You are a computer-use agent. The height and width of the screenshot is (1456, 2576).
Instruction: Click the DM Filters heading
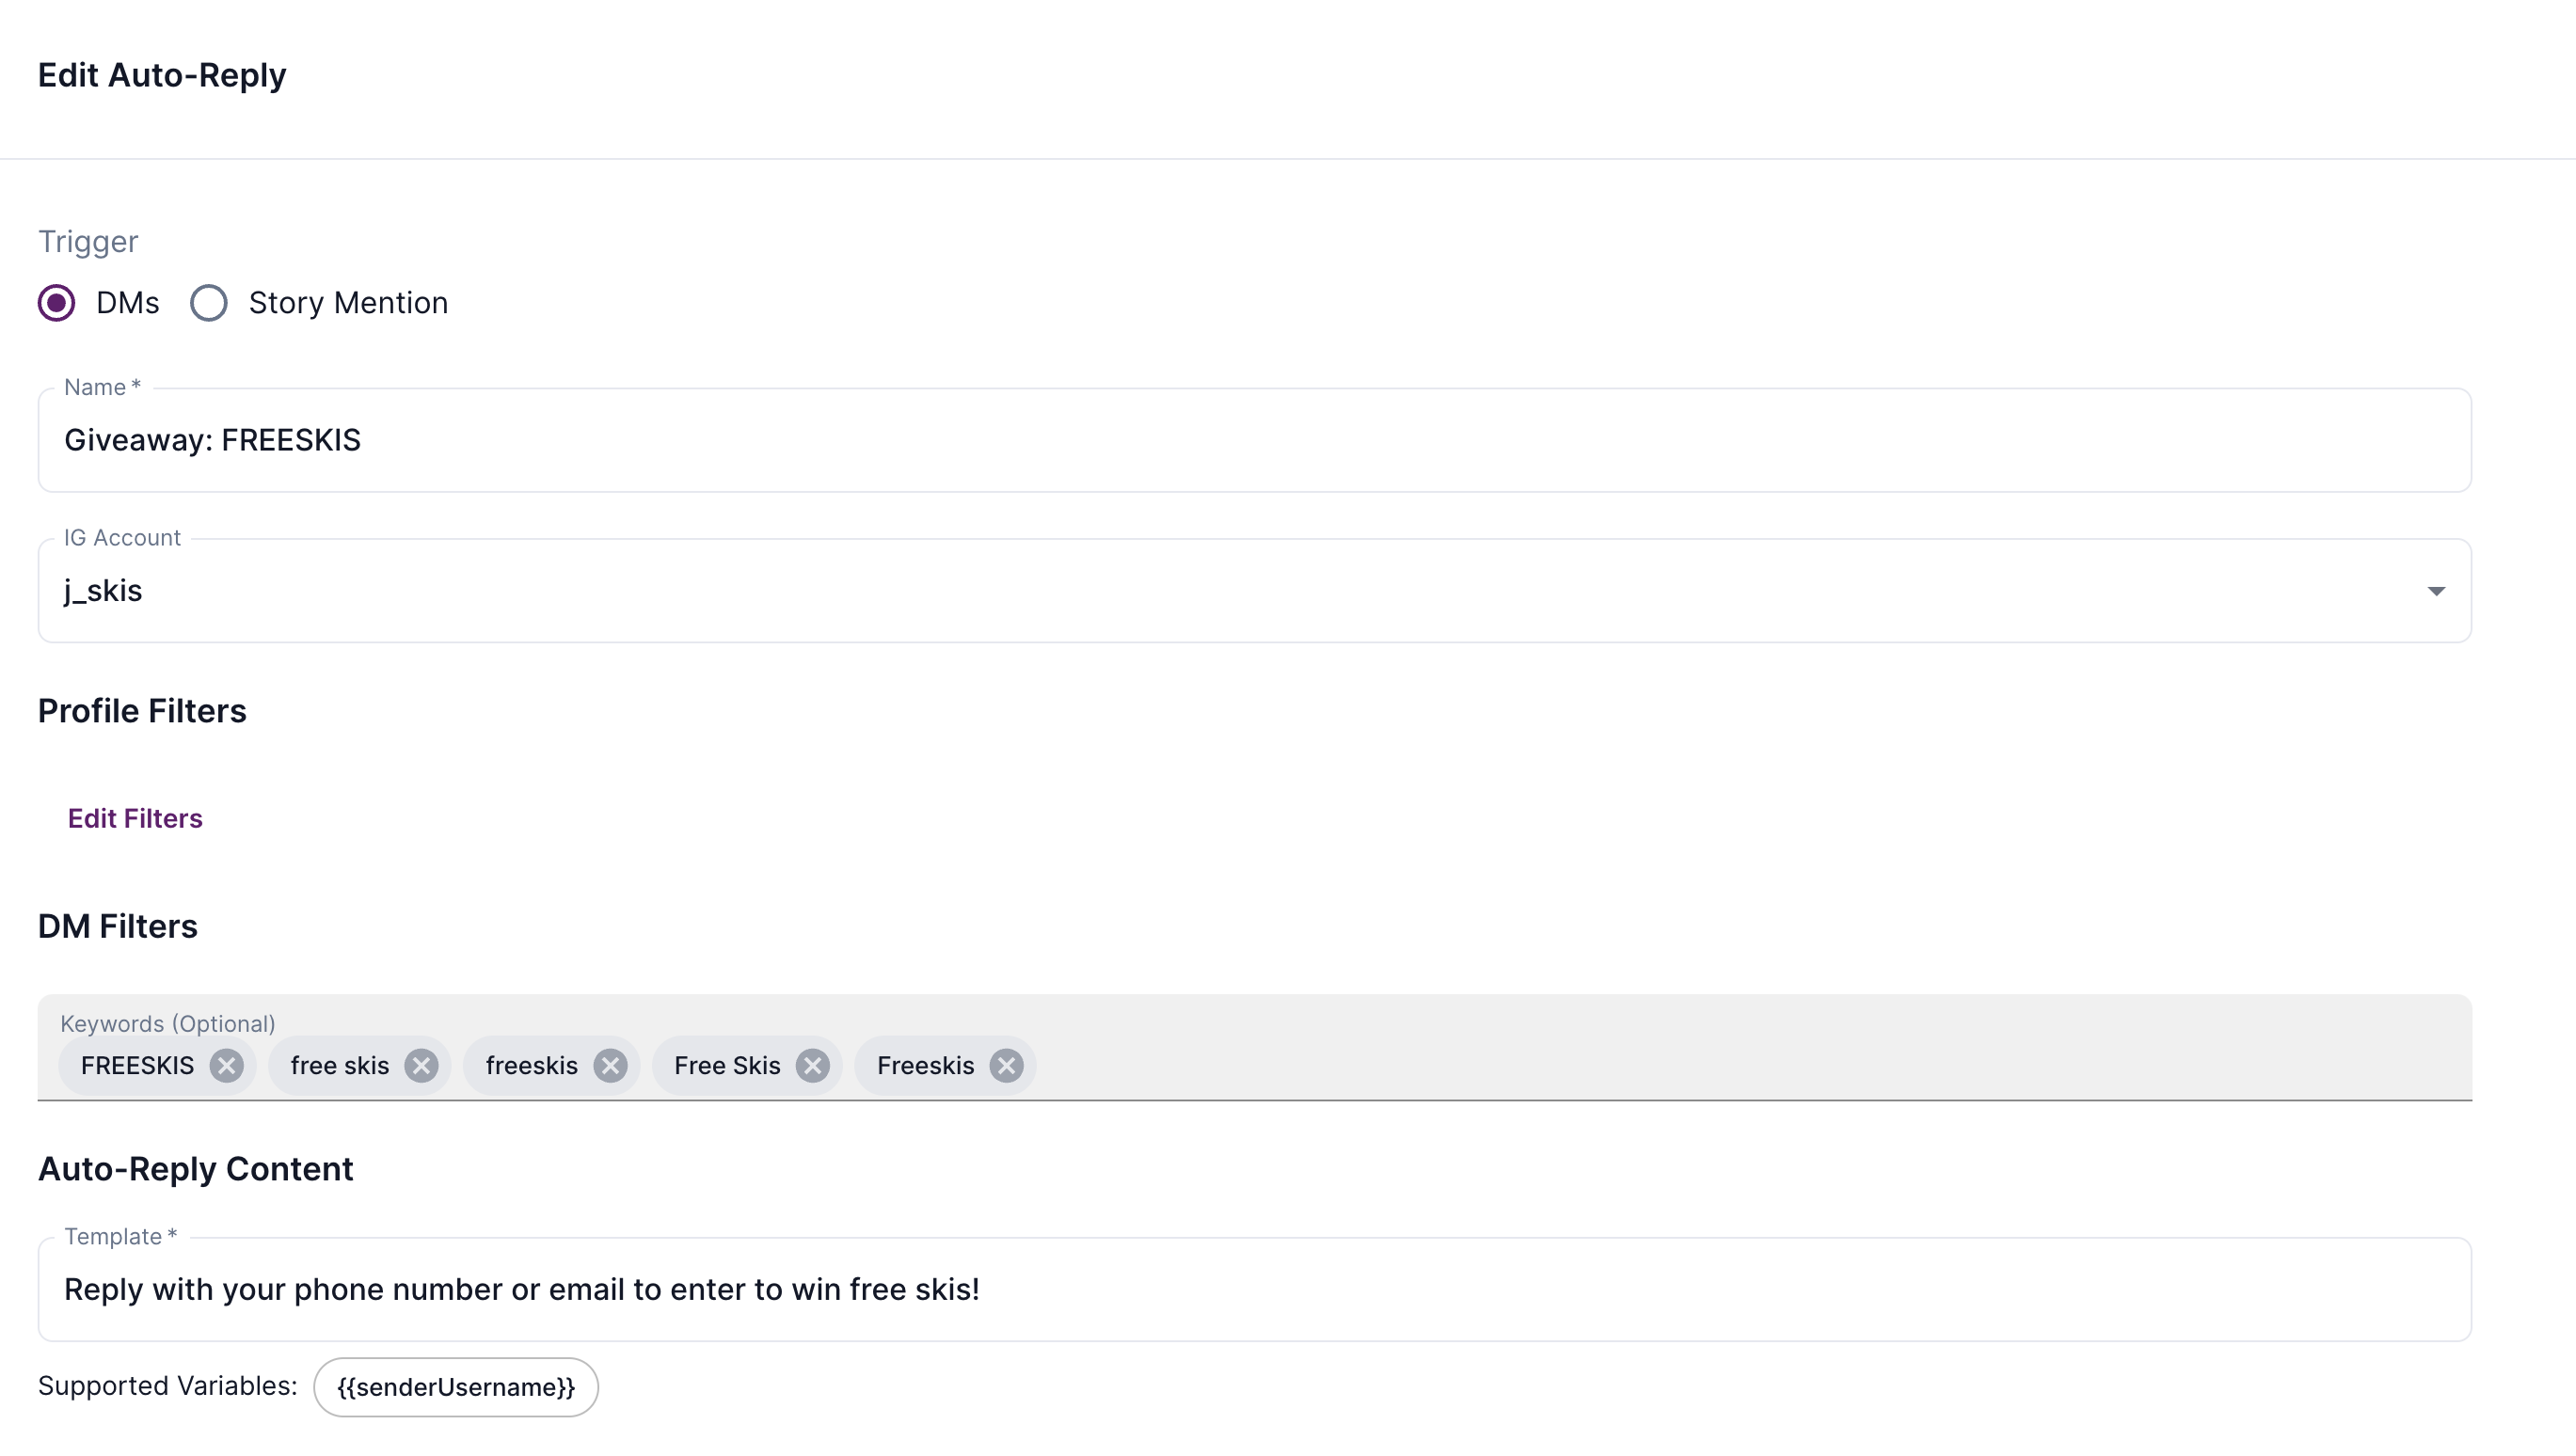click(x=118, y=926)
